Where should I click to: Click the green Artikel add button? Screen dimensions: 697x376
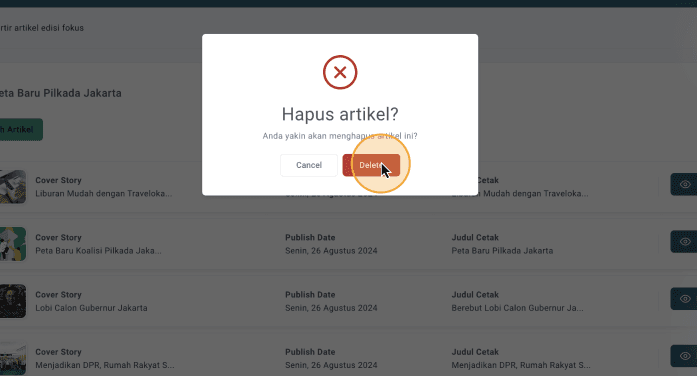tap(21, 130)
